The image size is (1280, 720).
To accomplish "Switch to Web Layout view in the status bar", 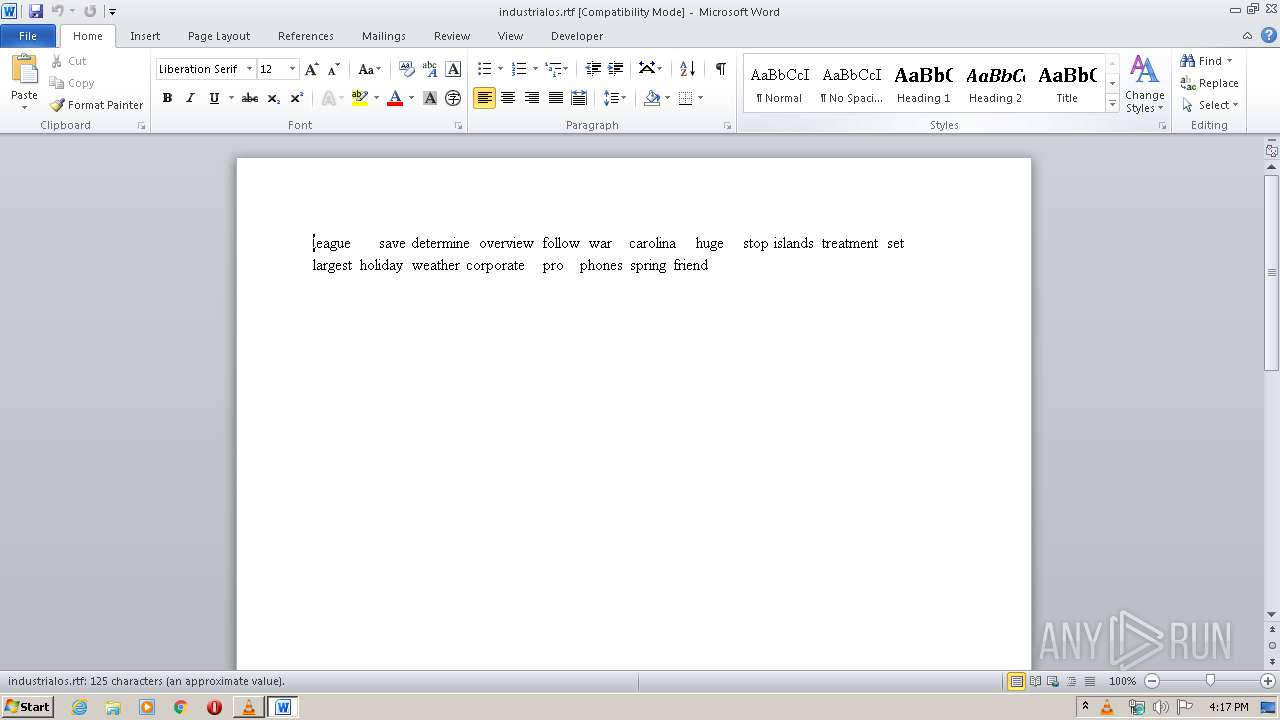I will [x=1053, y=681].
